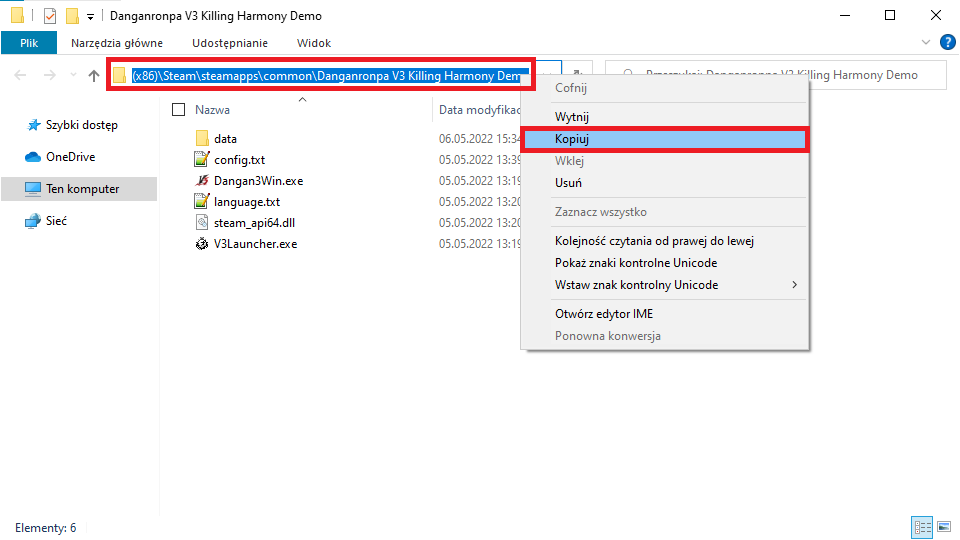
Task: Click the data folder's date 06.05.2022
Action: [479, 139]
